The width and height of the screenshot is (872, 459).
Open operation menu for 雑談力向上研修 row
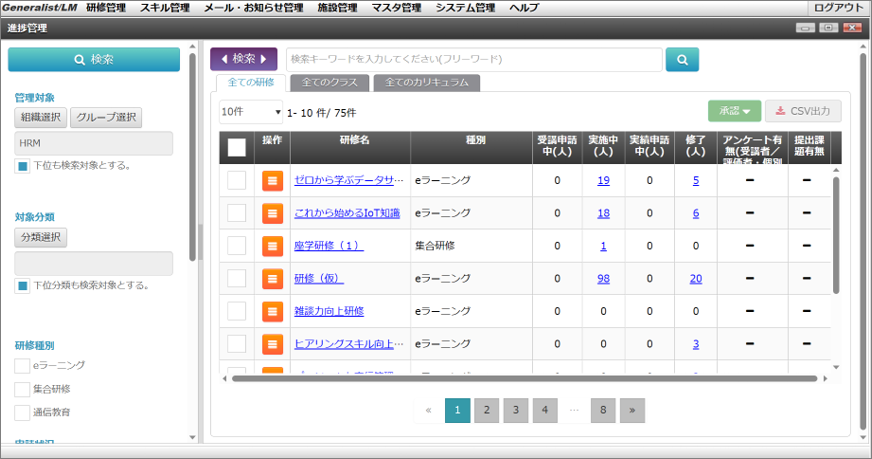[272, 312]
